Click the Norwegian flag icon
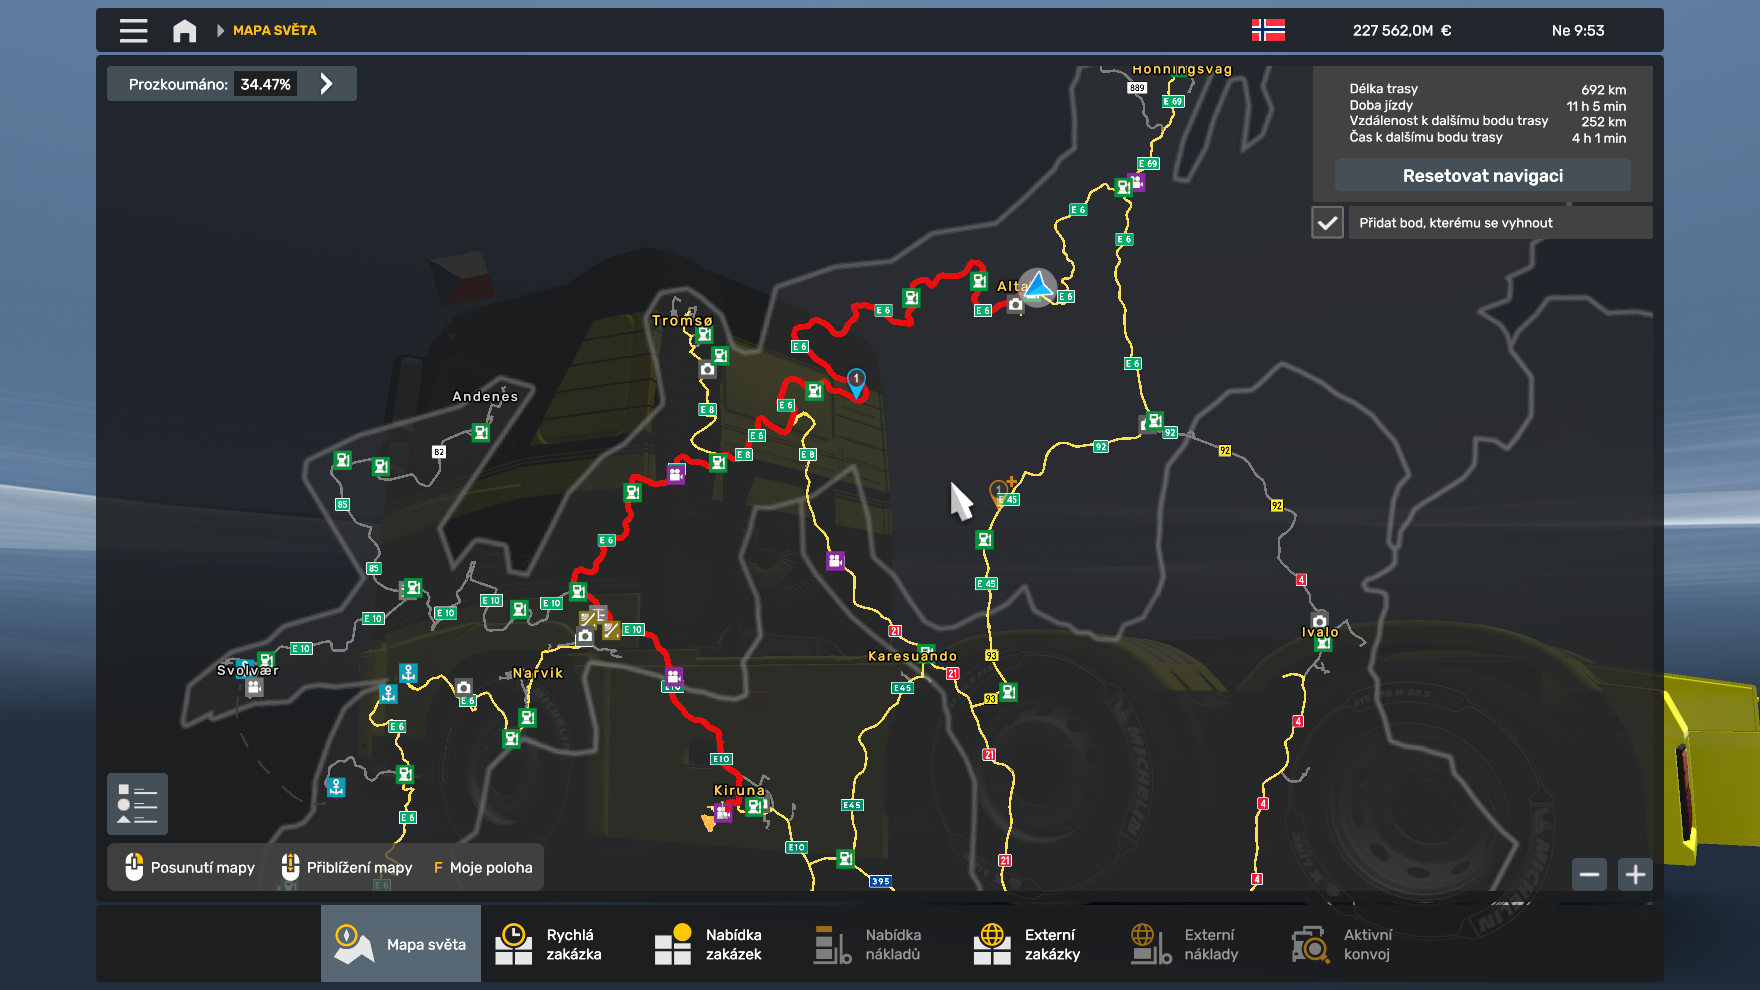 (1269, 30)
